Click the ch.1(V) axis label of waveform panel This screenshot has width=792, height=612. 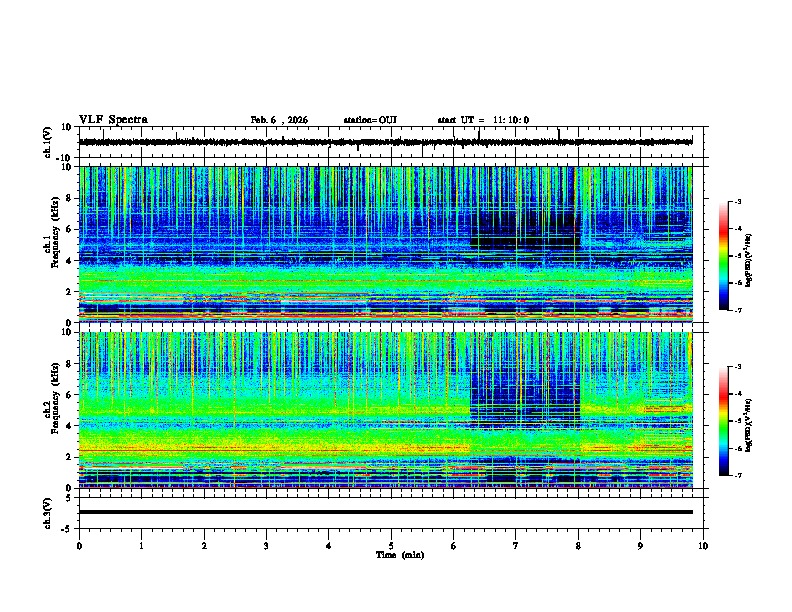pos(48,142)
